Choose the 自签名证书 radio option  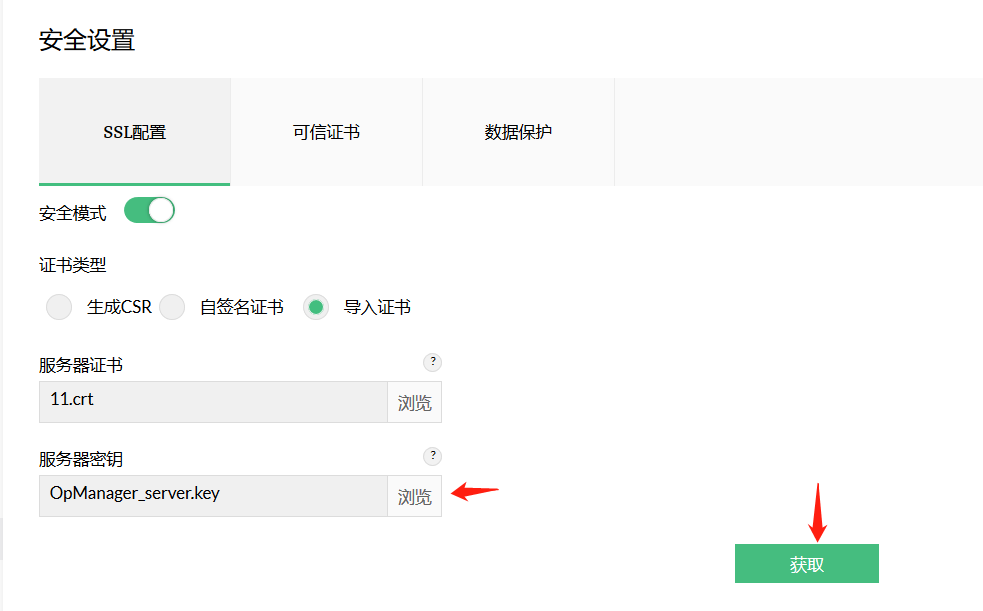173,307
